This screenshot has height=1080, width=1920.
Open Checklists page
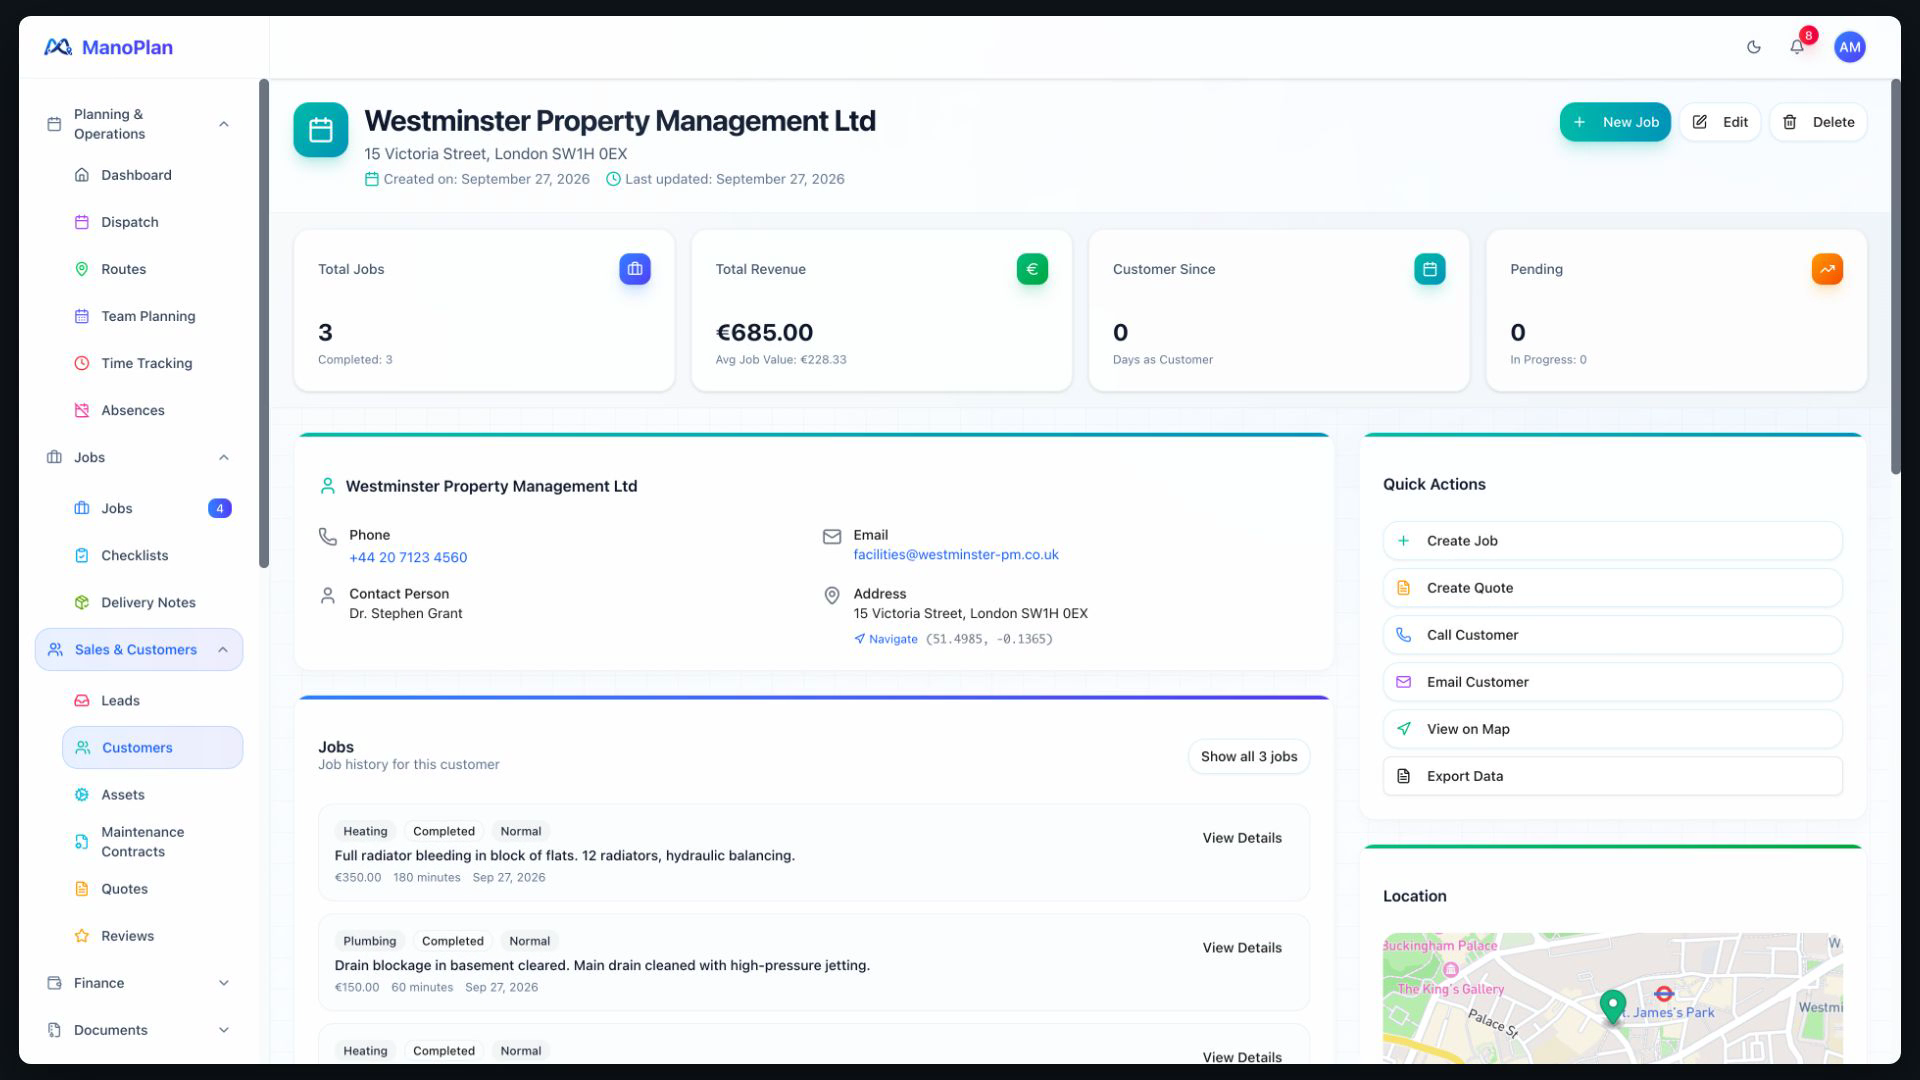click(x=152, y=555)
